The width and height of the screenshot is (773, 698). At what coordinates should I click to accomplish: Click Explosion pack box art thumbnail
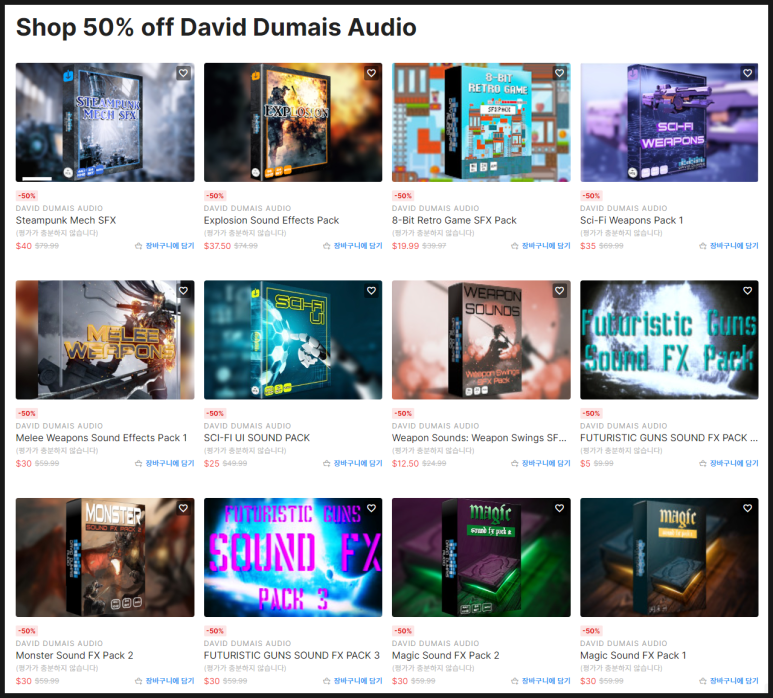(x=293, y=122)
